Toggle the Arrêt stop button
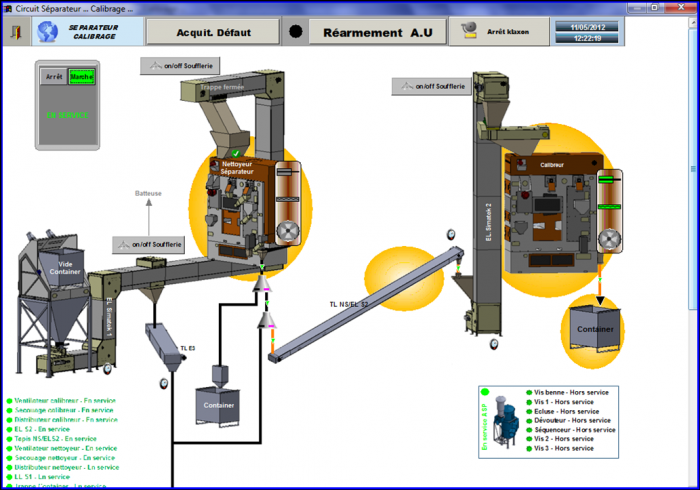 click(54, 77)
